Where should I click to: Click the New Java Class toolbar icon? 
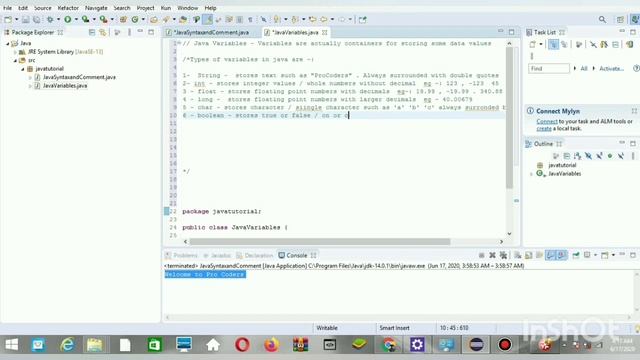pos(135,19)
